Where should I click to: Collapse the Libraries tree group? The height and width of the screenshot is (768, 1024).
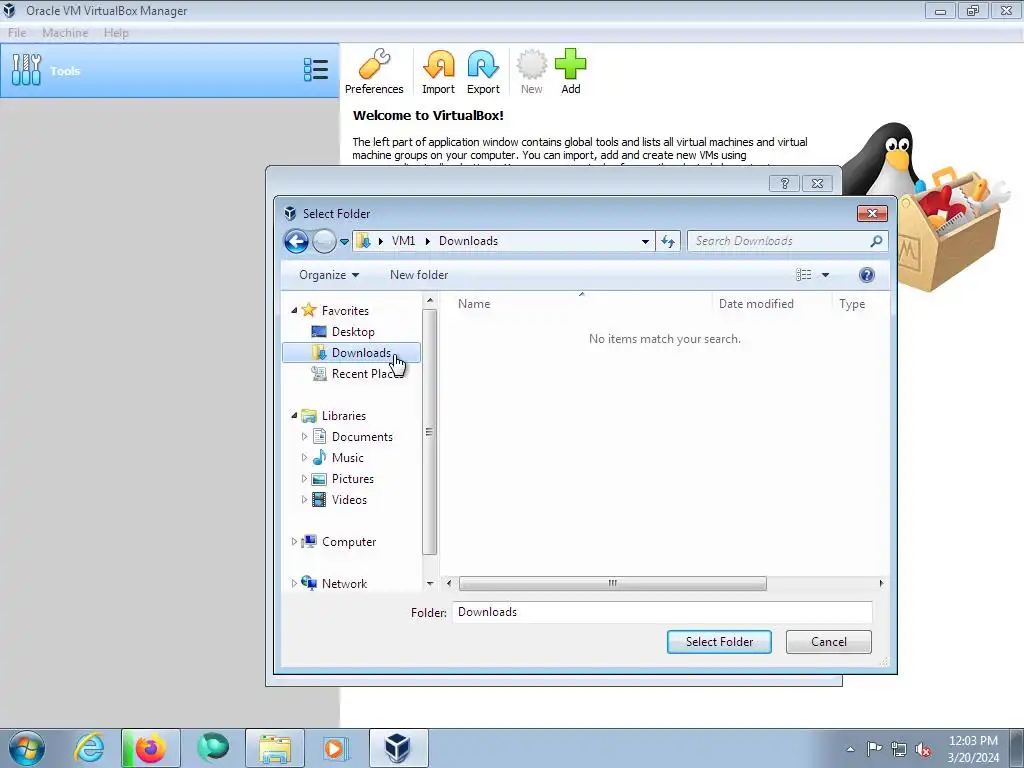[294, 415]
